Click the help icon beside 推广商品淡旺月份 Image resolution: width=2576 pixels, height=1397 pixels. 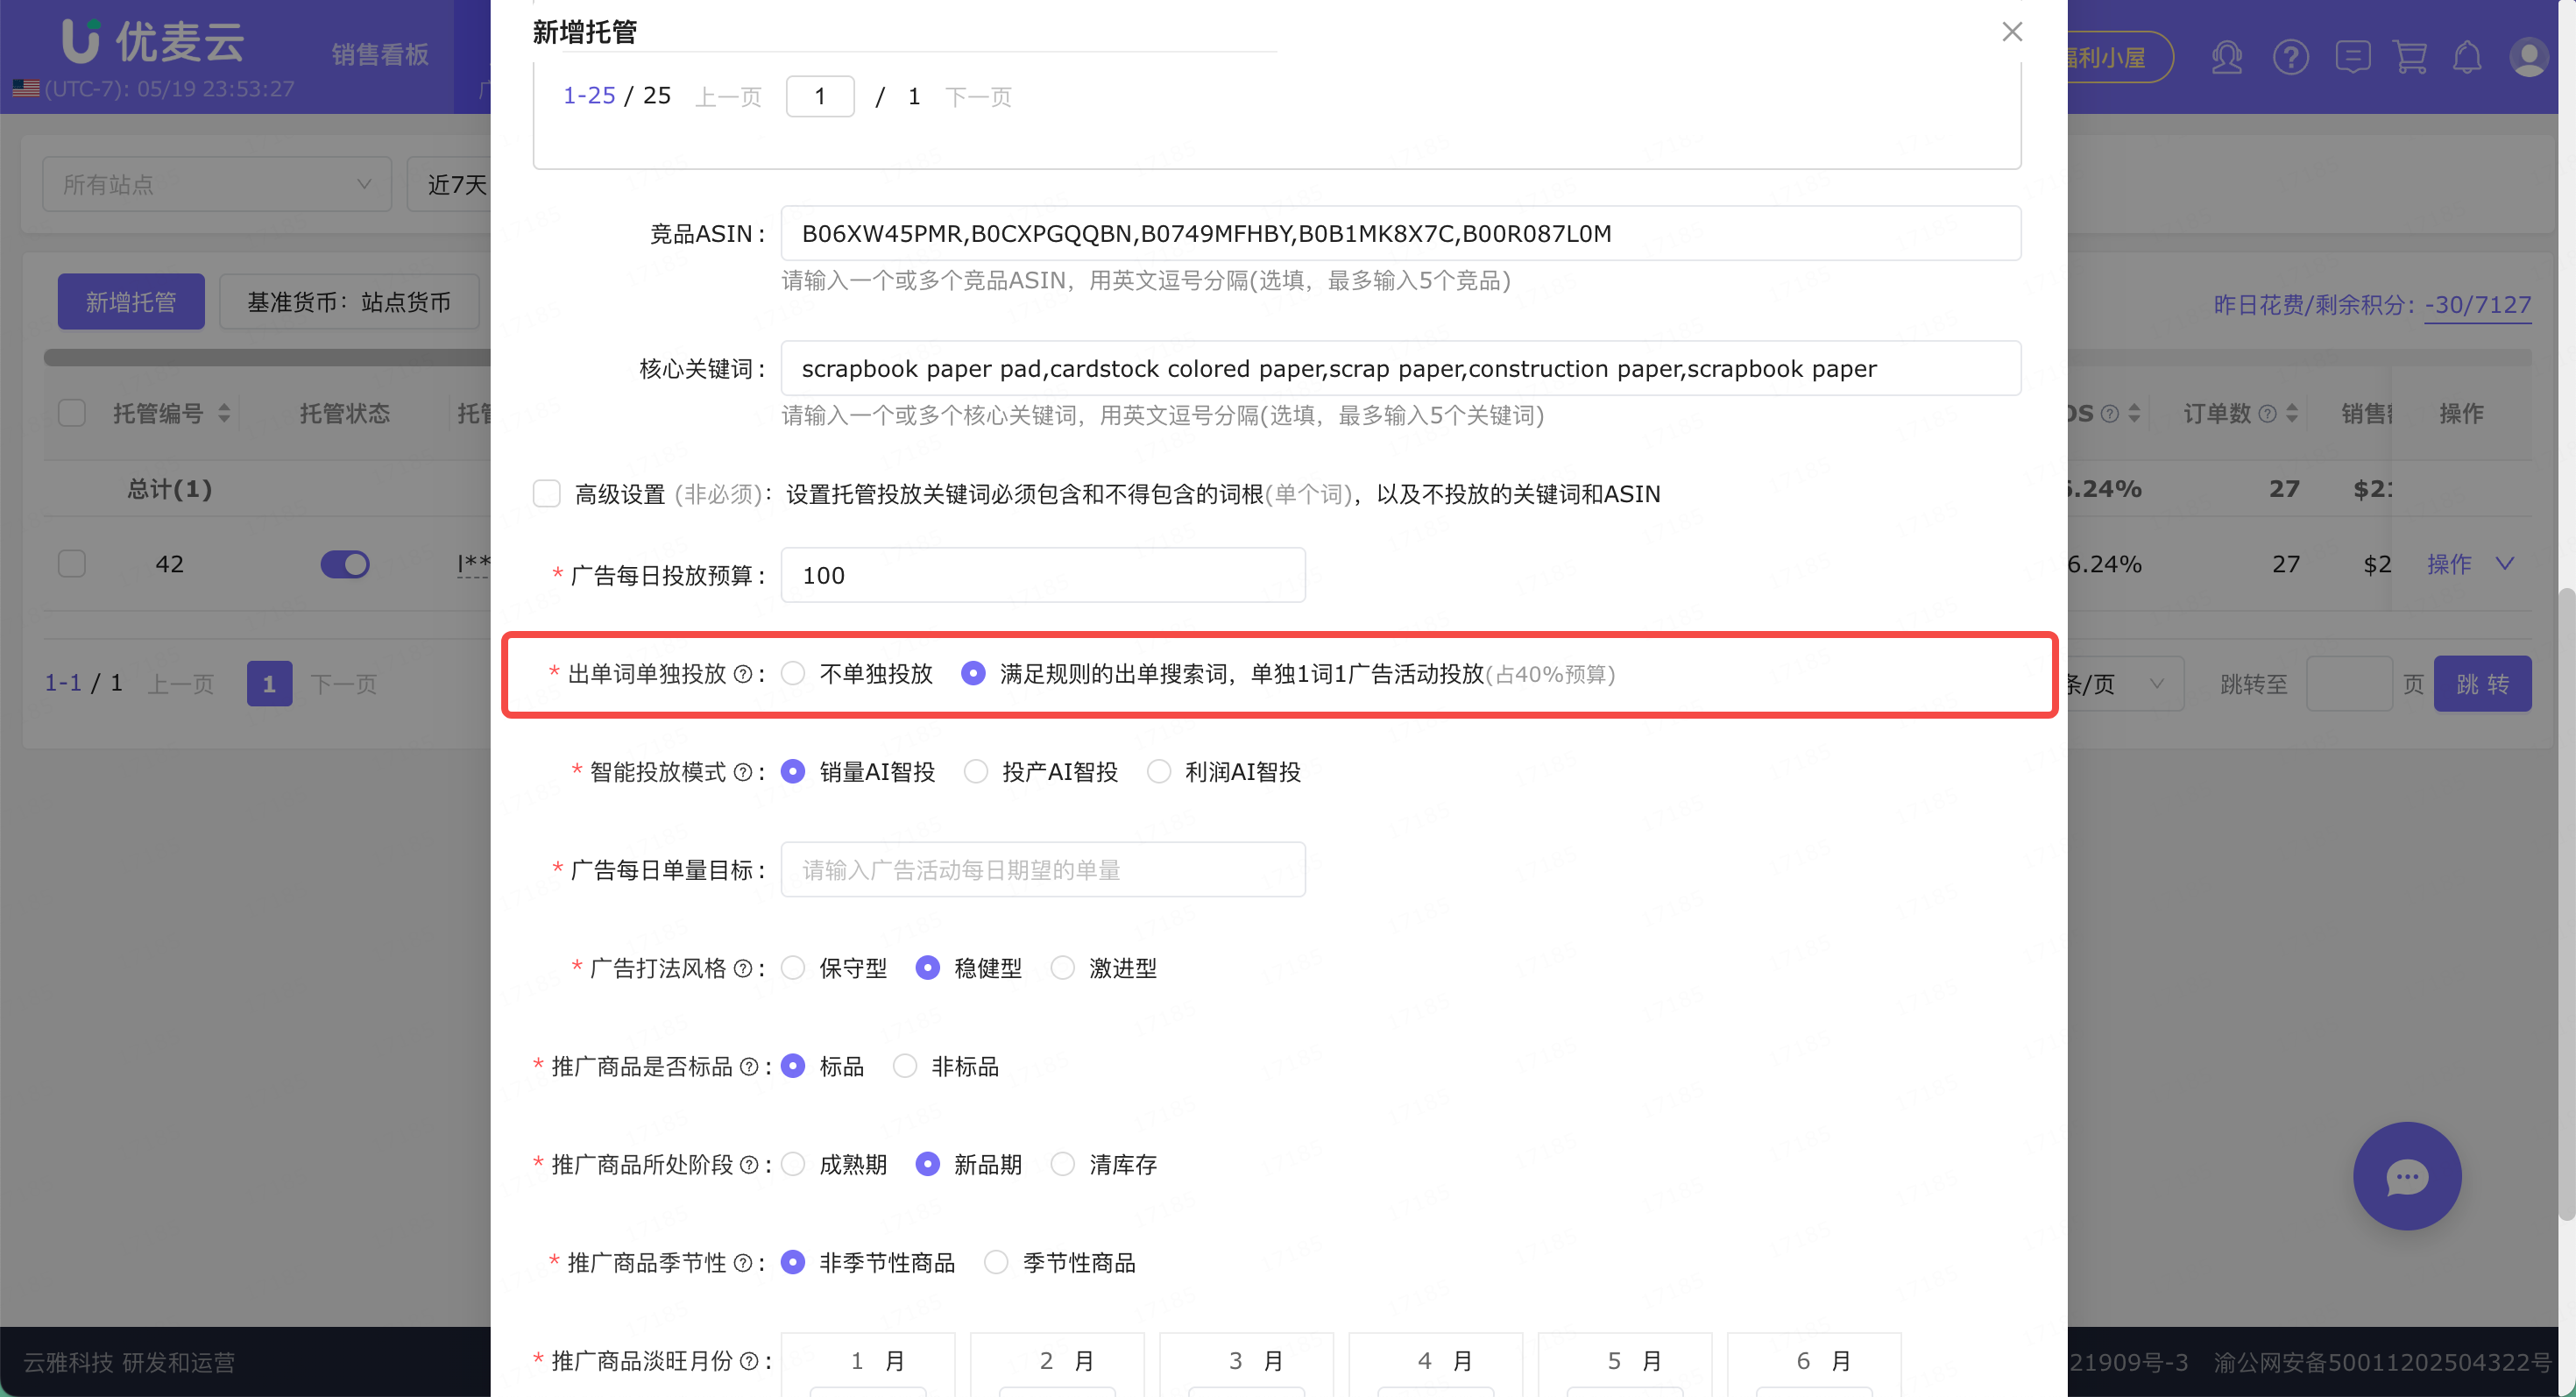tap(748, 1361)
